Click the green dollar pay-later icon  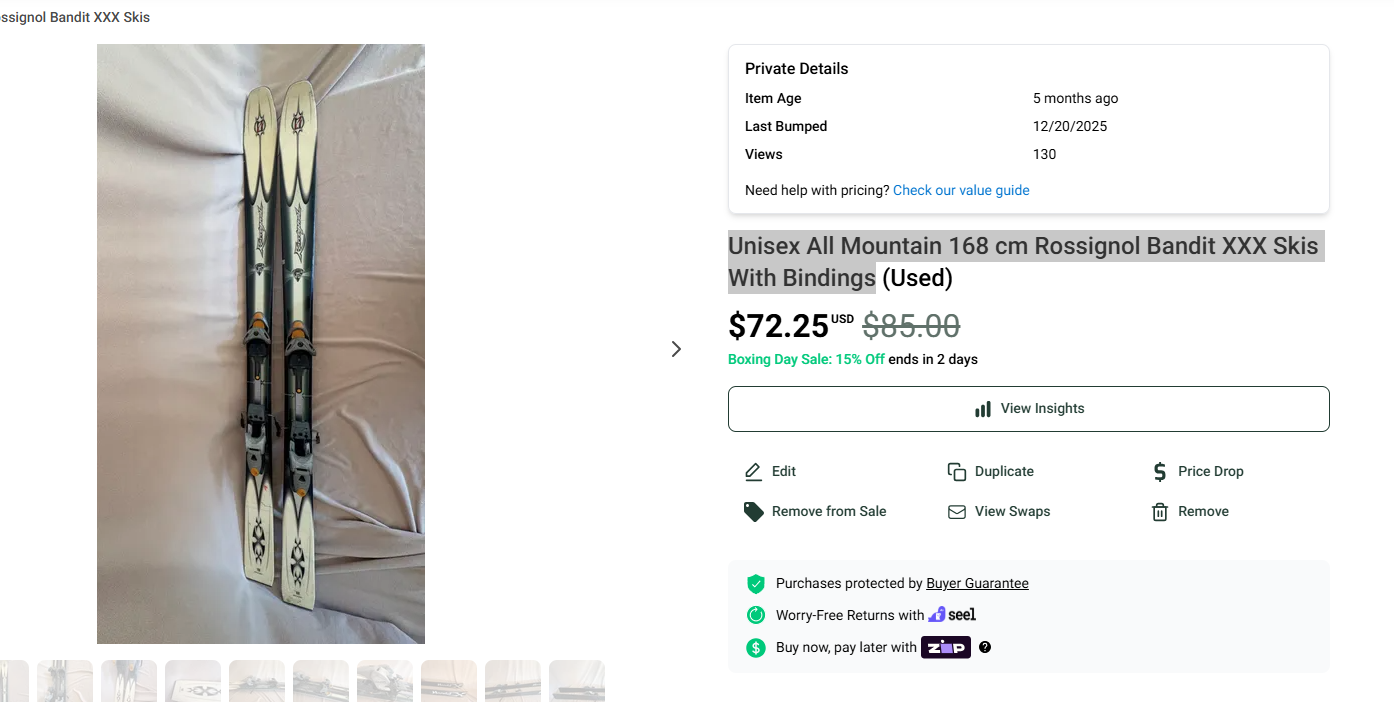coord(756,648)
